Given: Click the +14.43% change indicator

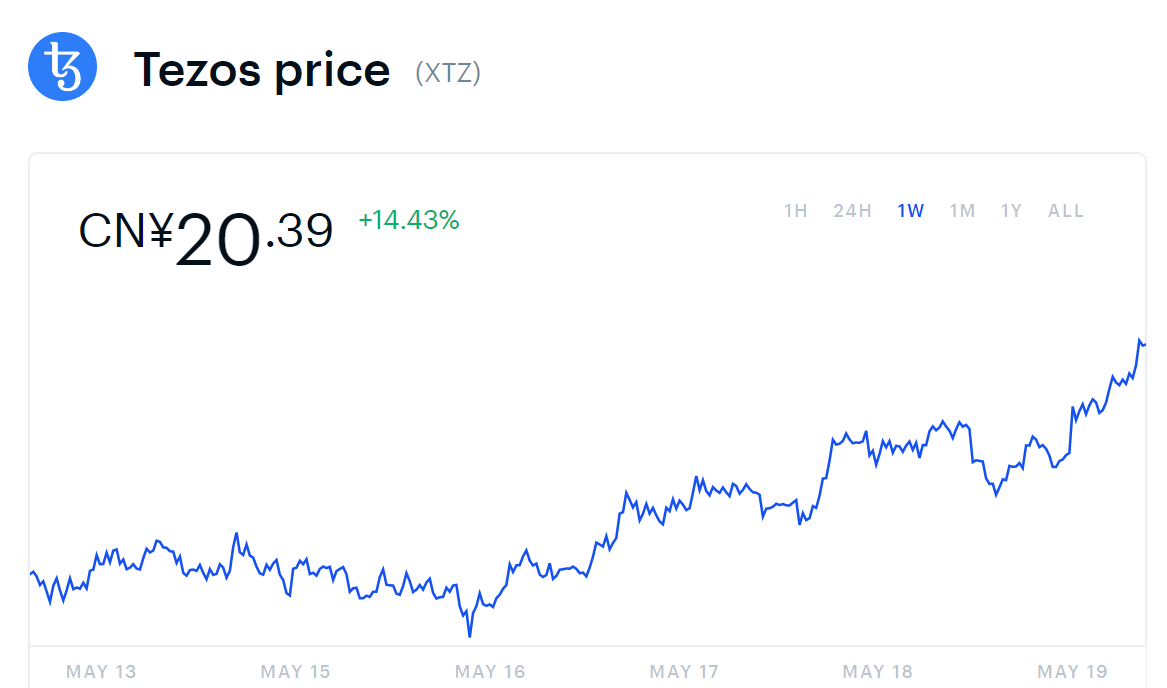Looking at the screenshot, I should (409, 220).
